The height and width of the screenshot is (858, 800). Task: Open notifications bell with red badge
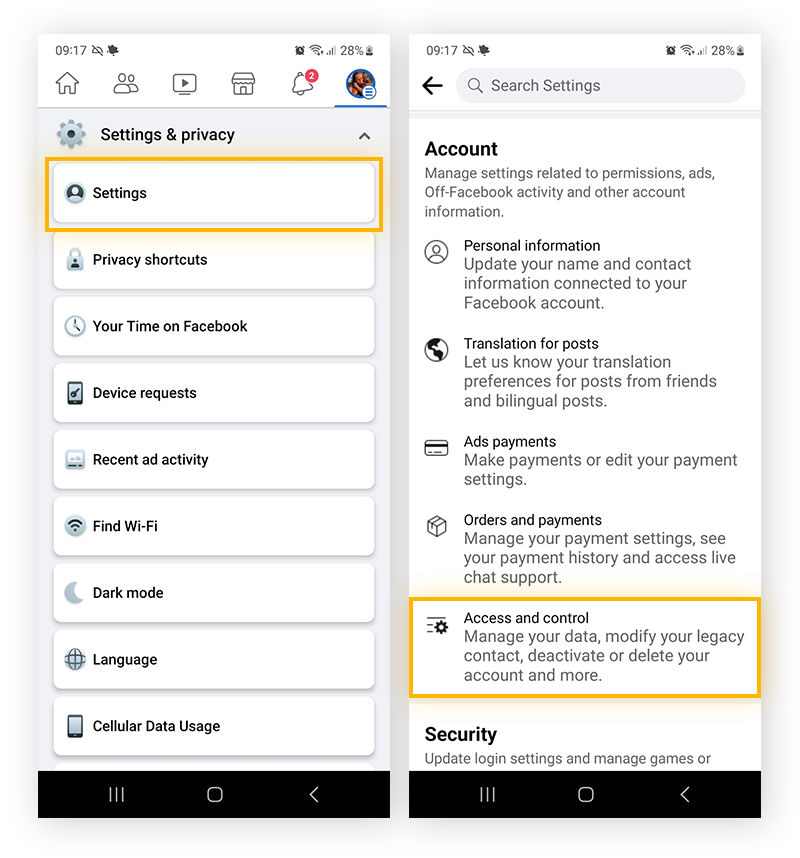coord(303,83)
